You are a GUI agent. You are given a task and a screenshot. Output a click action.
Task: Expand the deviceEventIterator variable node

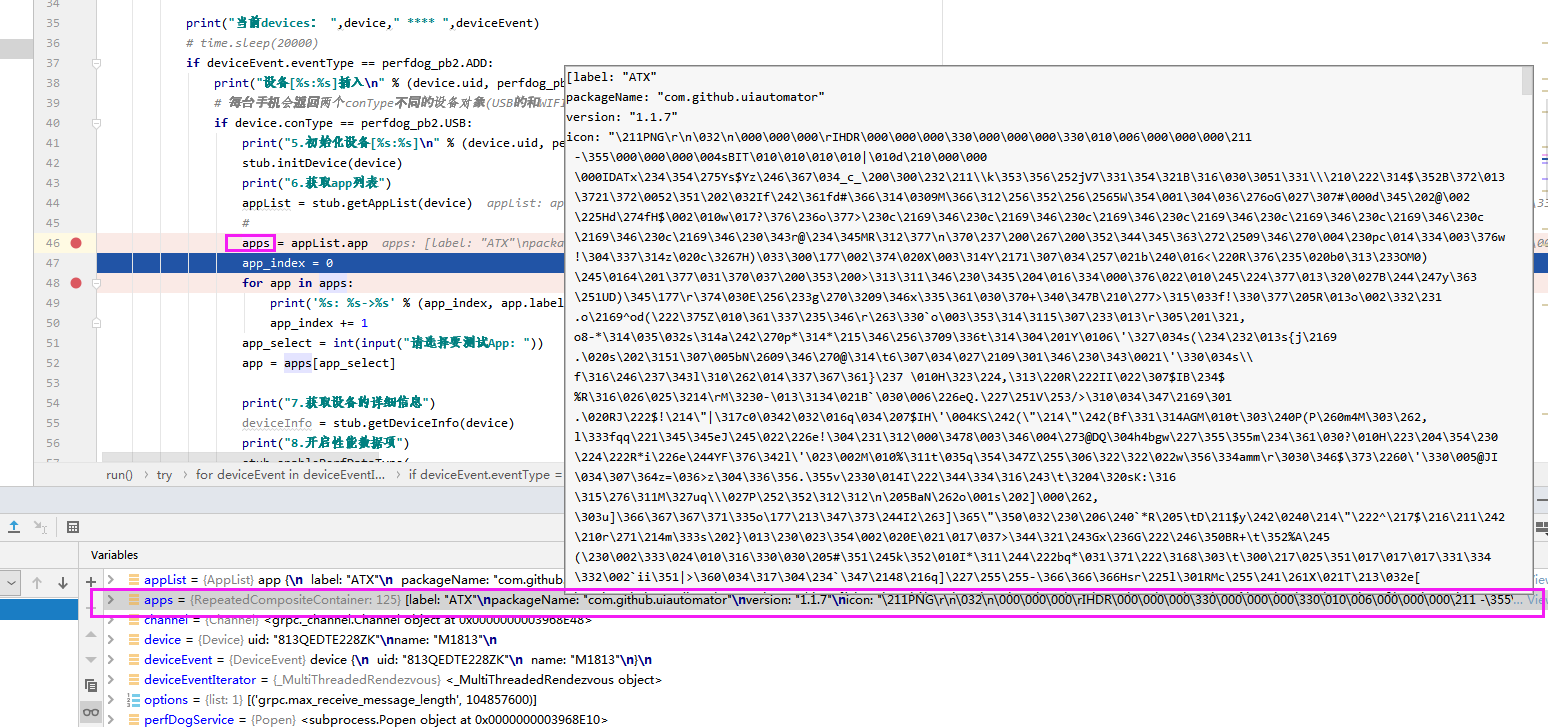pos(111,680)
